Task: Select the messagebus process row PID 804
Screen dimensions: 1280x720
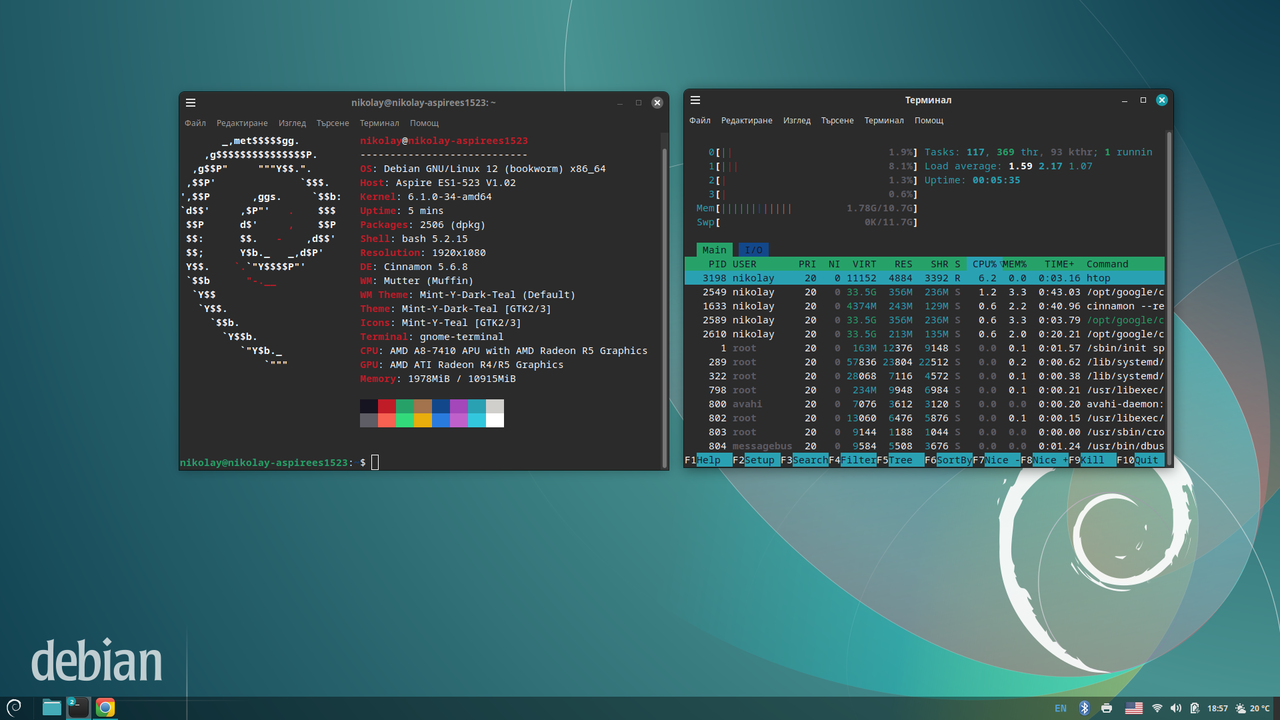Action: (924, 446)
